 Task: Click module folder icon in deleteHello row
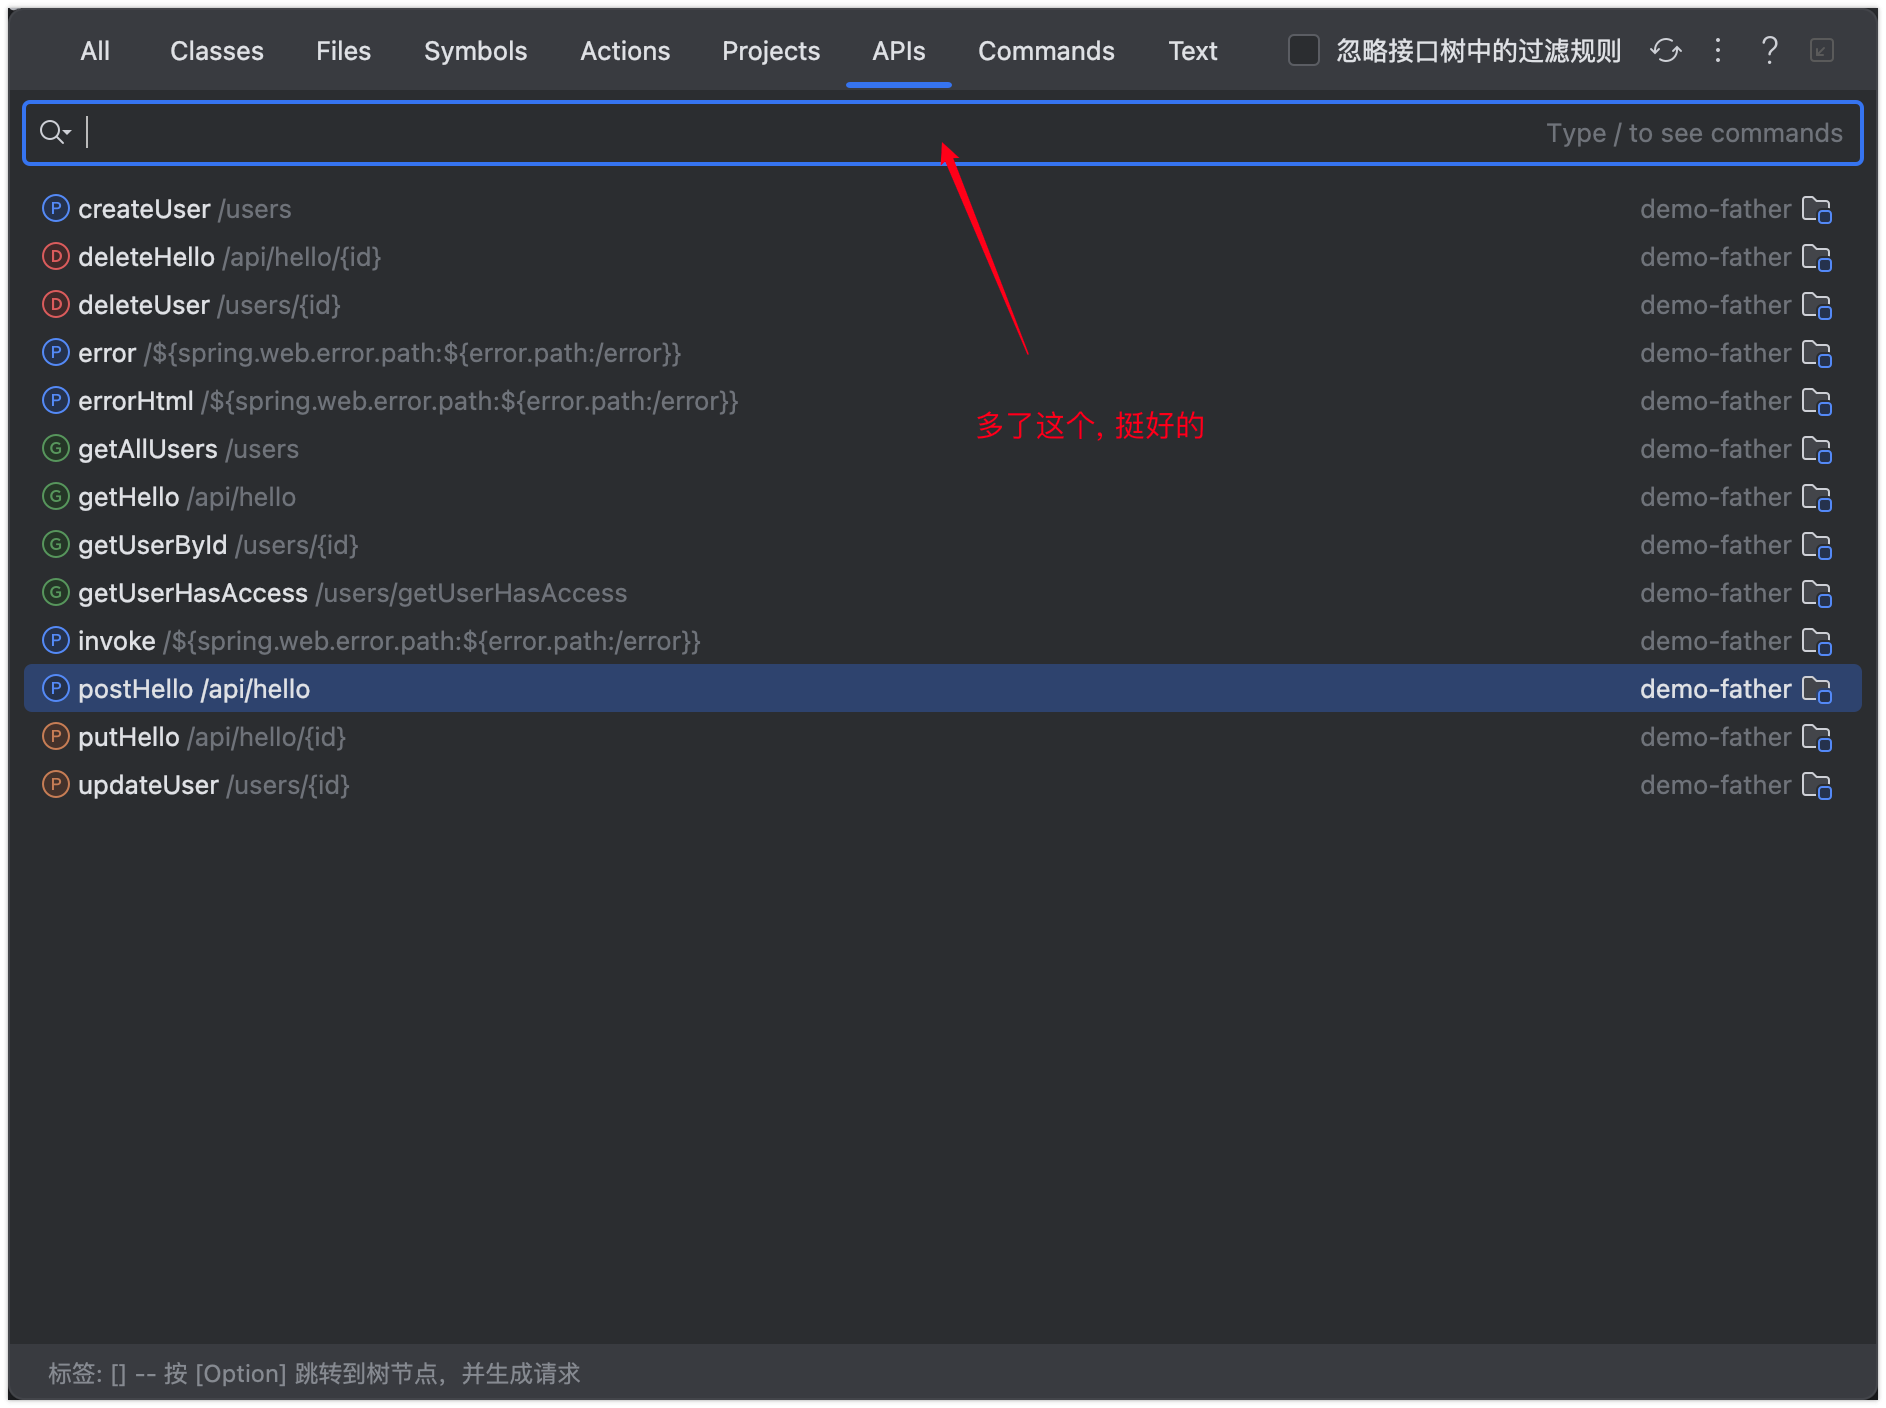pos(1817,258)
